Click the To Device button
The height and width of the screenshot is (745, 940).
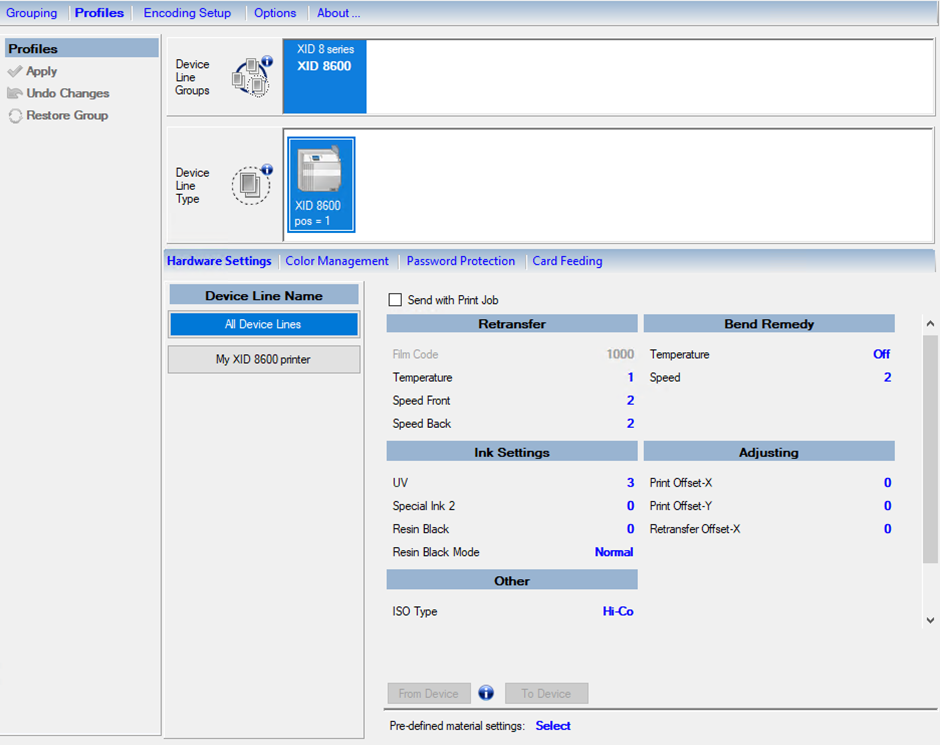[546, 693]
